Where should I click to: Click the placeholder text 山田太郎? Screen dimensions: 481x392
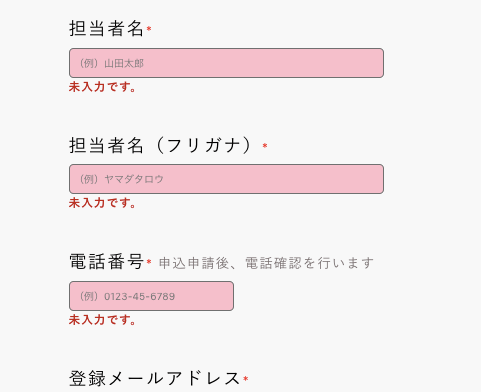[x=124, y=63]
